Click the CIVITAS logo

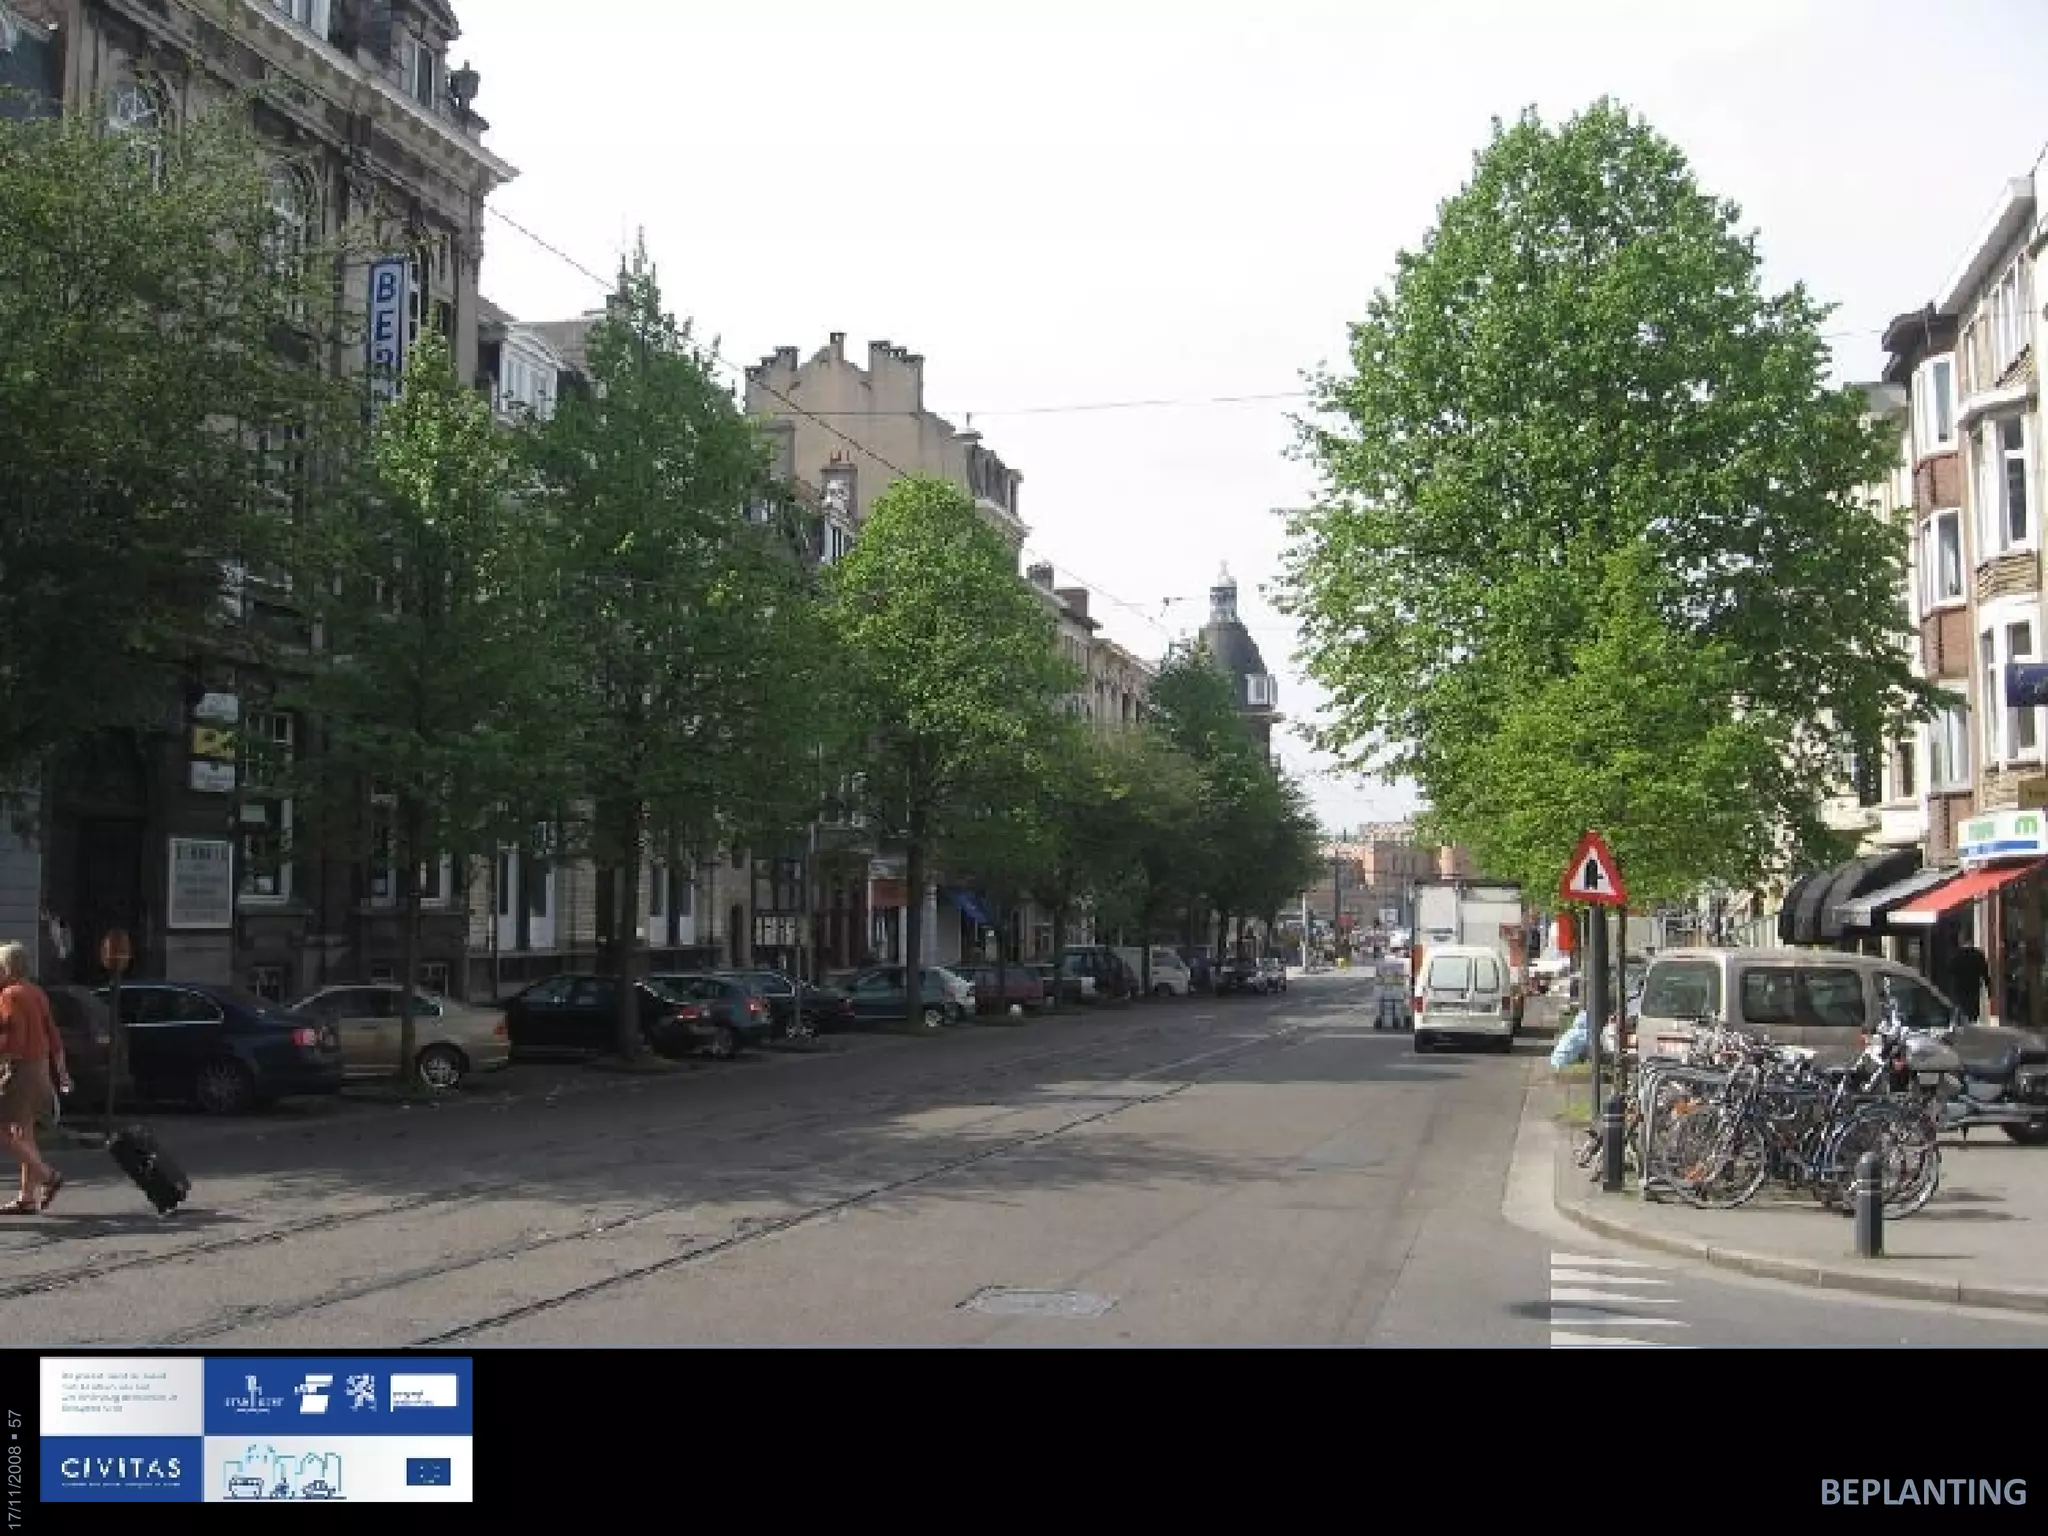[x=121, y=1468]
